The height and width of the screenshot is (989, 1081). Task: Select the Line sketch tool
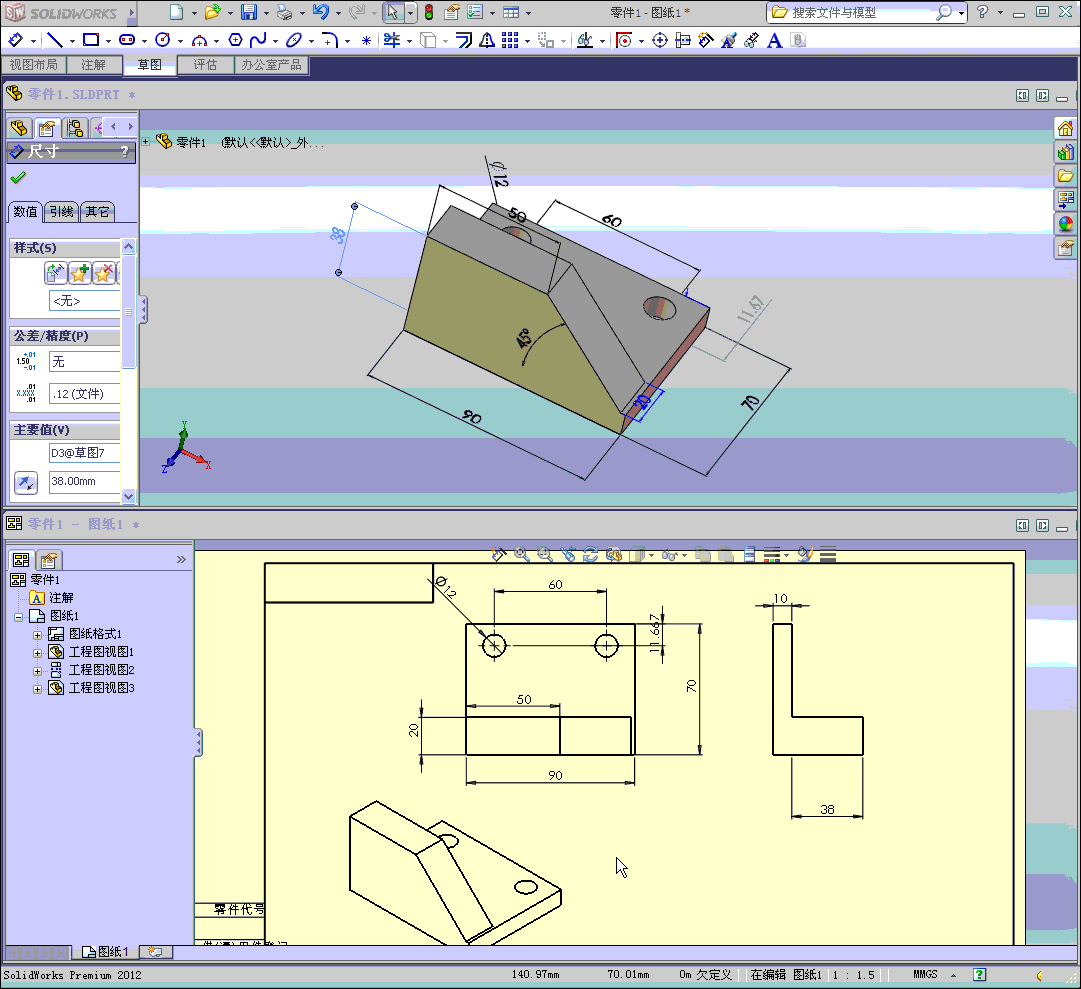[x=54, y=40]
